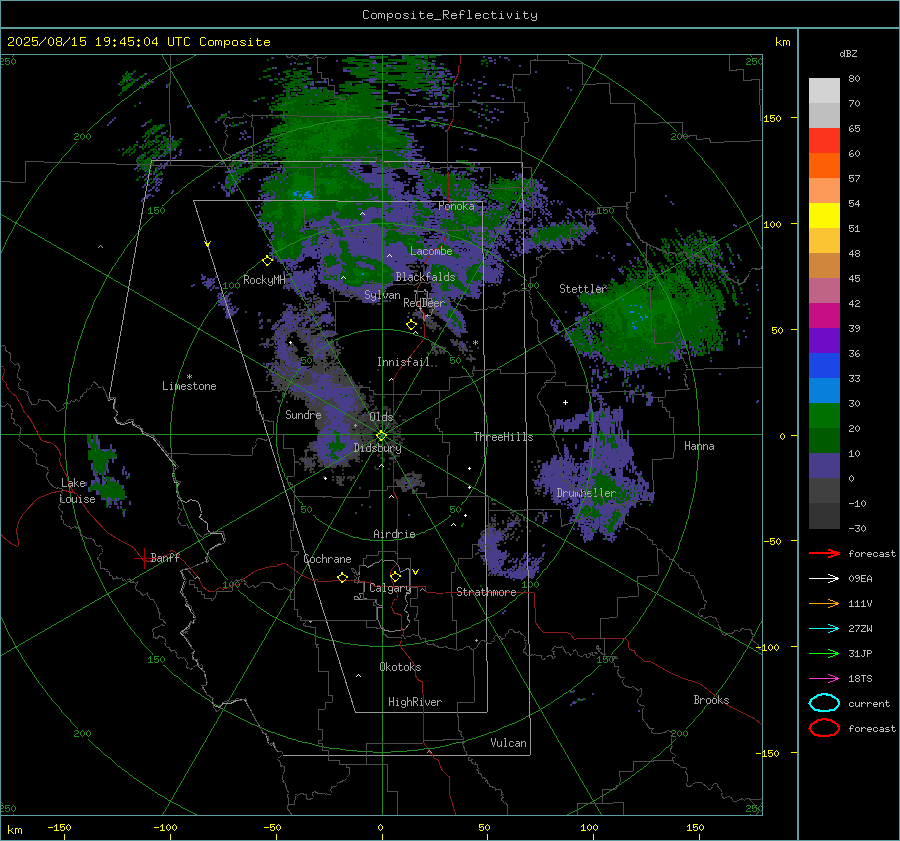Click the Brooks city label
Viewport: 900px width, 841px height.
click(x=711, y=700)
